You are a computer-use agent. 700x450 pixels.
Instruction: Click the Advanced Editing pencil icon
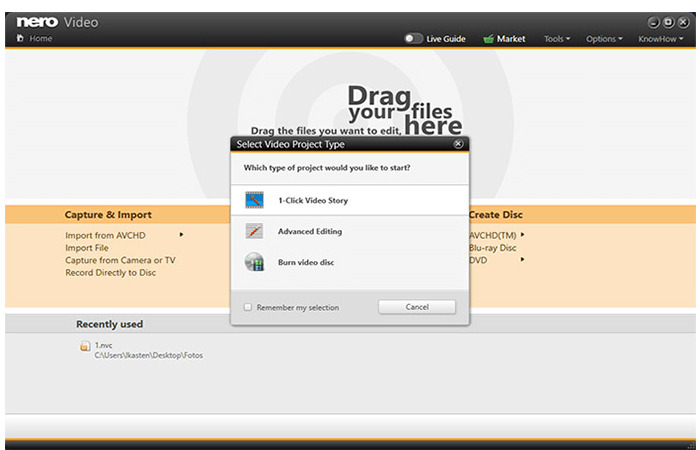[x=254, y=231]
